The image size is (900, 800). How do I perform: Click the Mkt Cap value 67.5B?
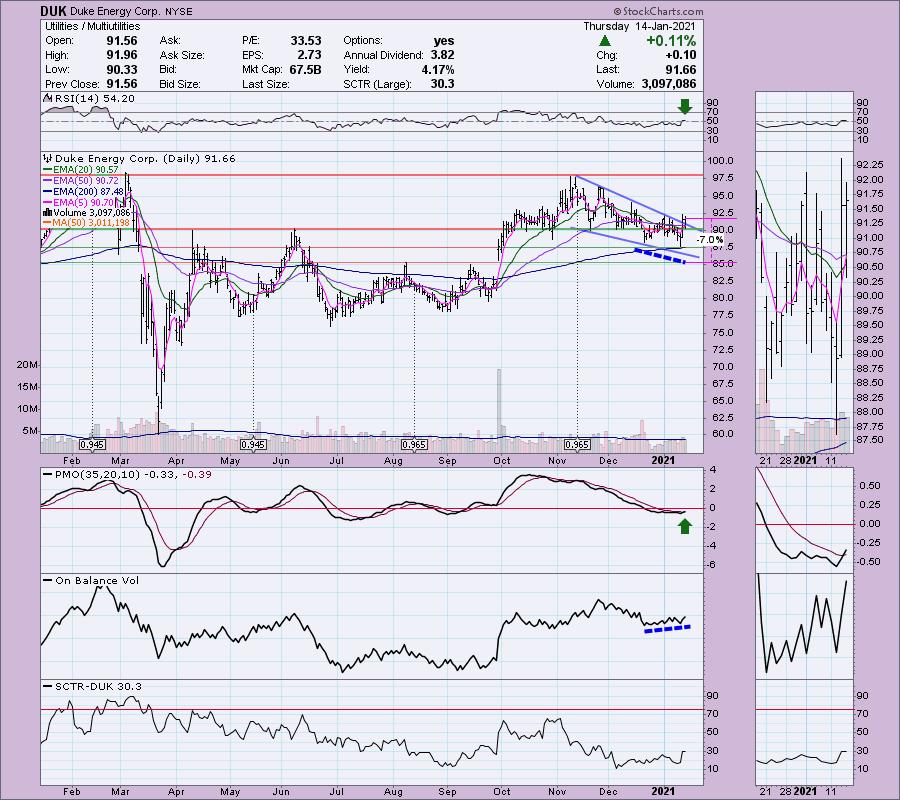pyautogui.click(x=305, y=69)
